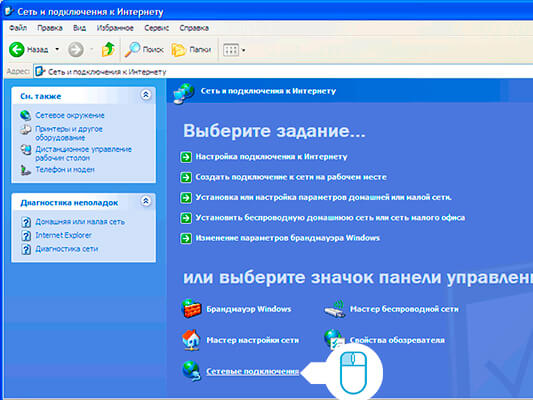
Task: Open 'Изменение параметров брандмауэра Windows' task
Action: [288, 238]
